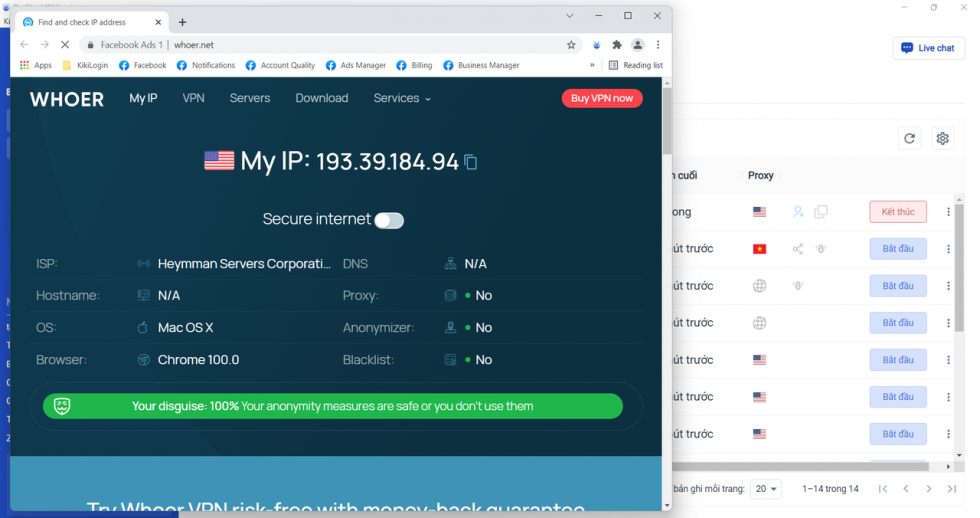Open settings gear in background window
This screenshot has height=518, width=980.
click(x=942, y=138)
